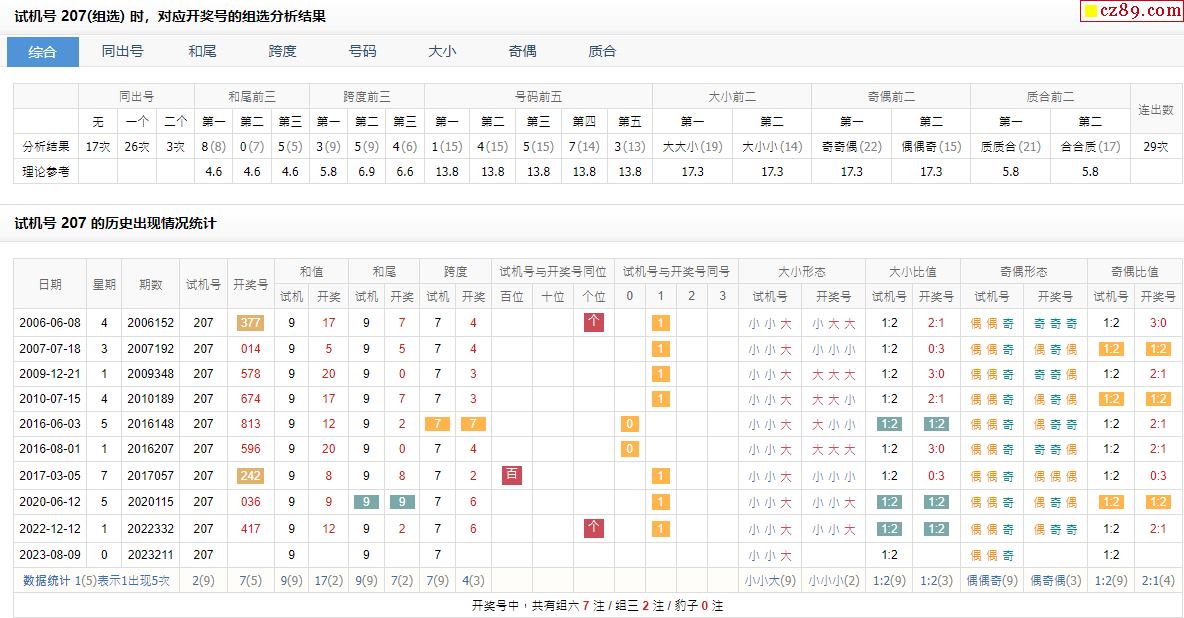1184x618 pixels.
Task: Click the draw number 036
Action: tap(251, 502)
